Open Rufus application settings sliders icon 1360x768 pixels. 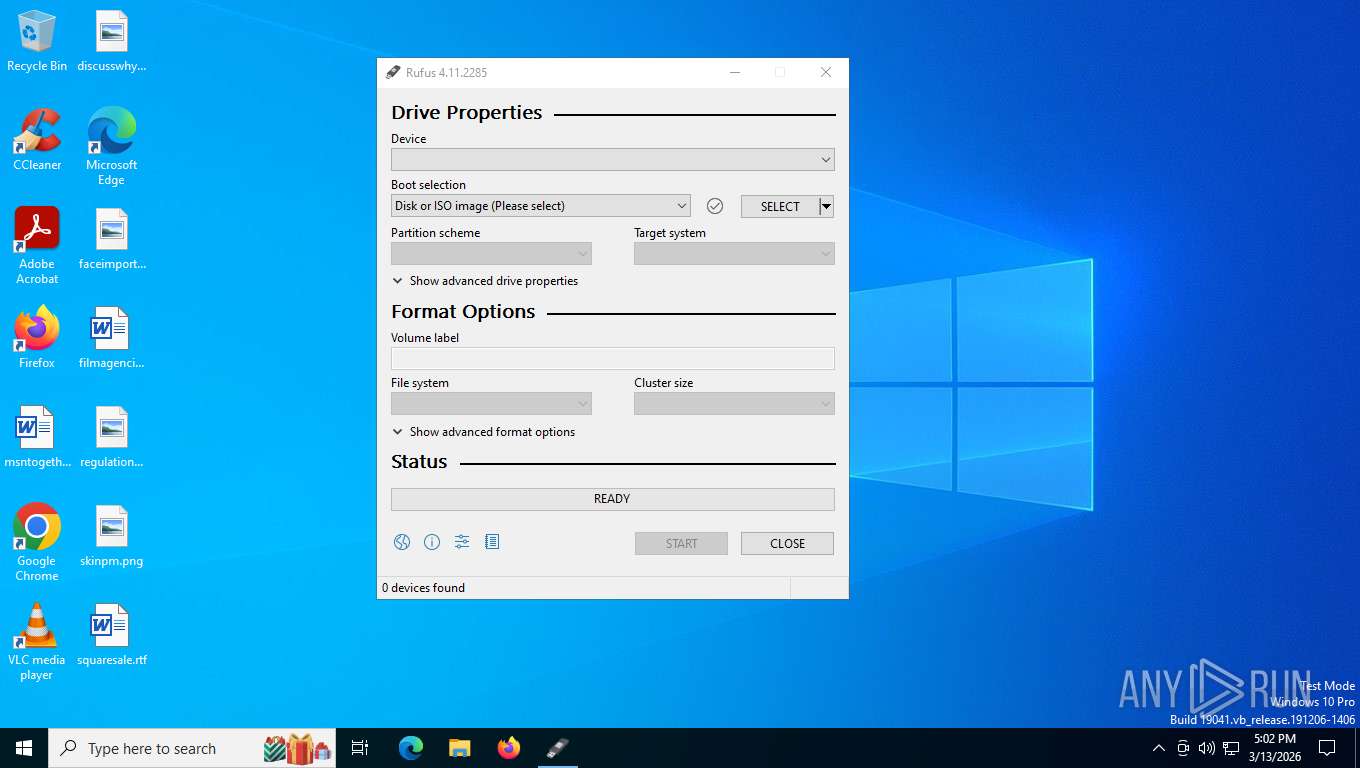[462, 542]
